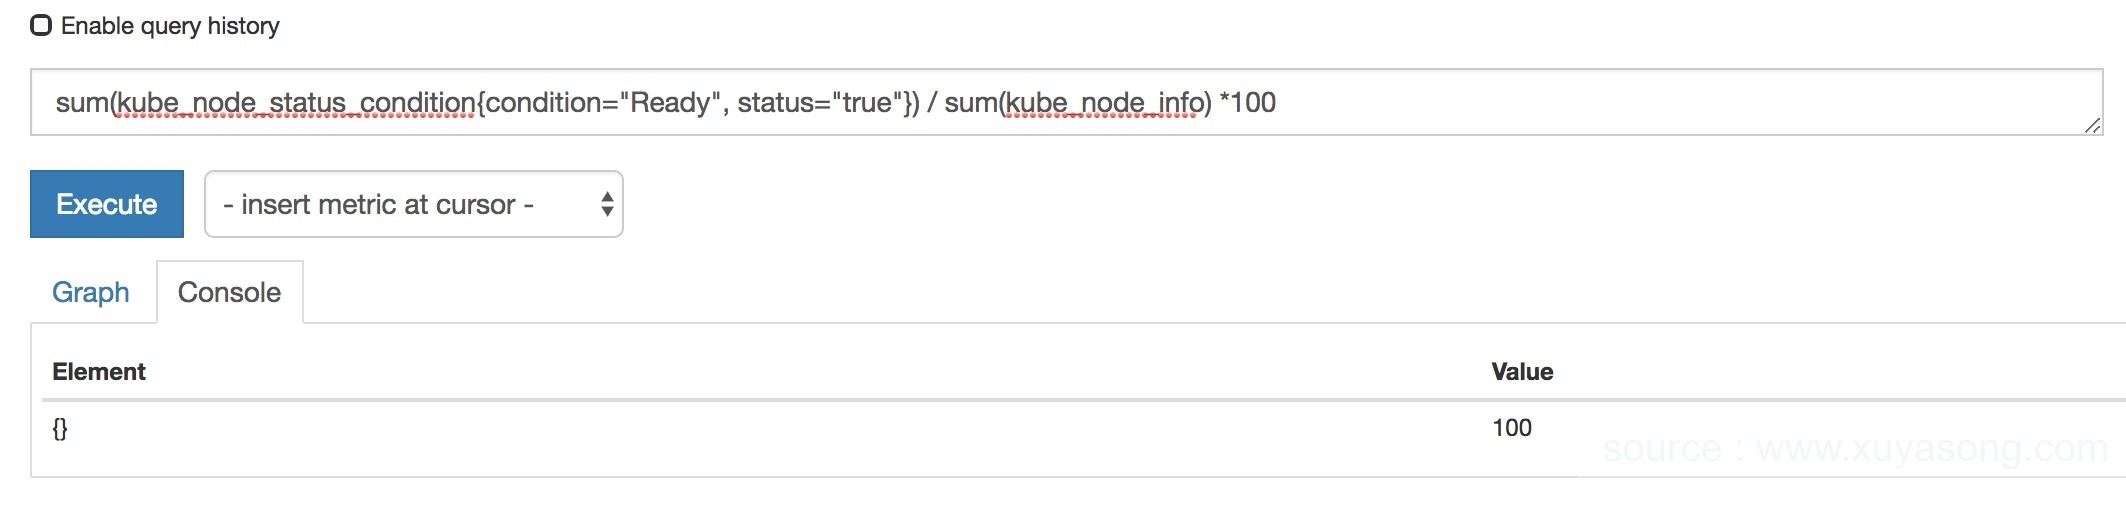Click the Value column header
The width and height of the screenshot is (2126, 510).
point(1522,372)
